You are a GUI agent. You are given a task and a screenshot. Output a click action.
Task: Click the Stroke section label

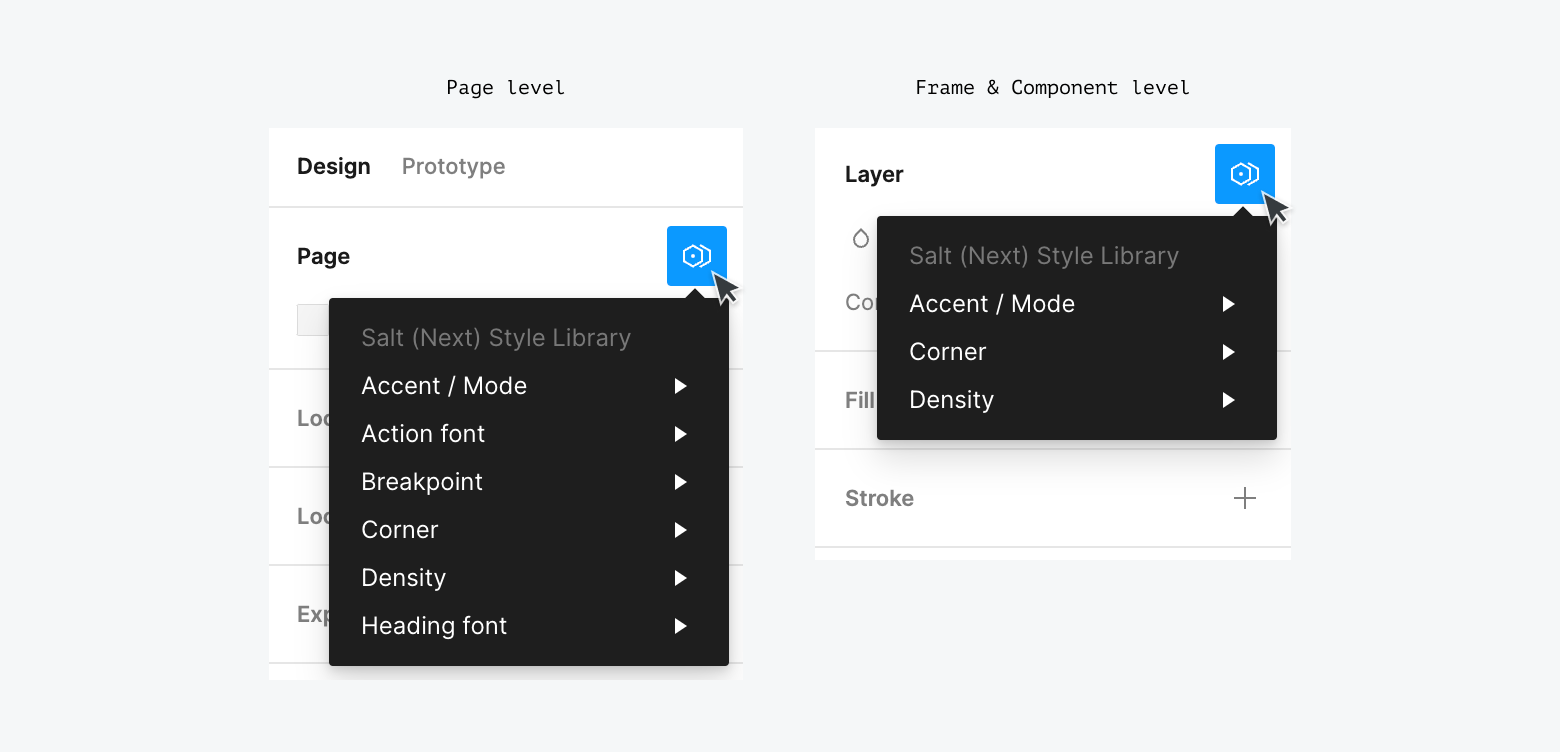pos(879,498)
